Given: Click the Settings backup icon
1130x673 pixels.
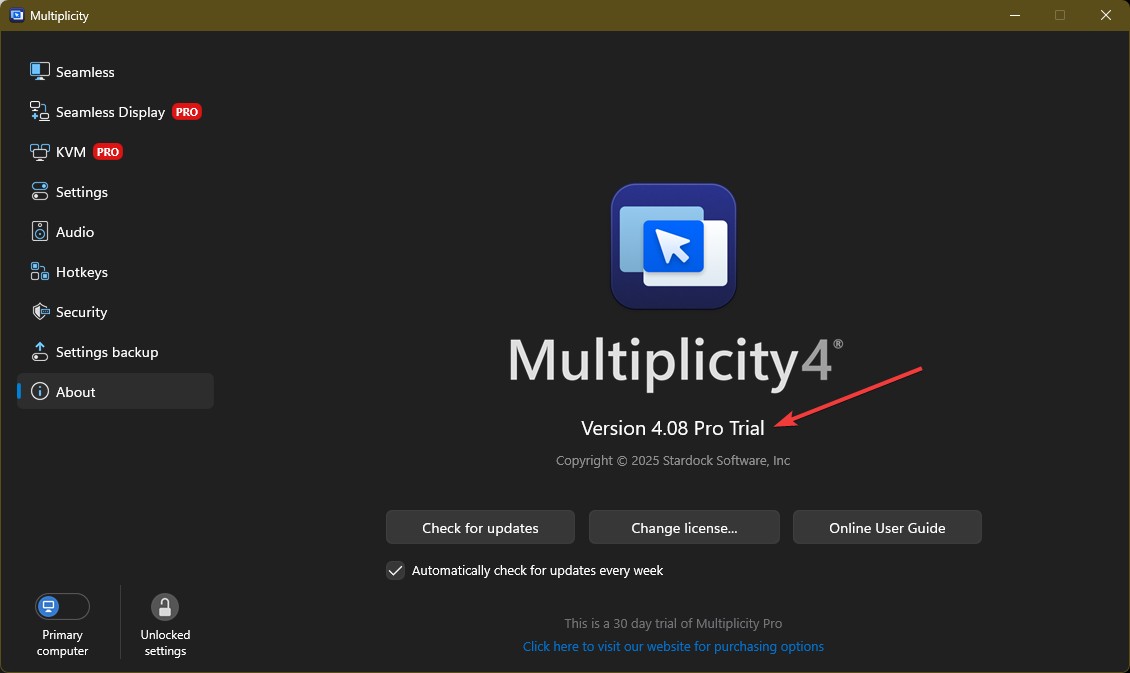Looking at the screenshot, I should pos(40,351).
